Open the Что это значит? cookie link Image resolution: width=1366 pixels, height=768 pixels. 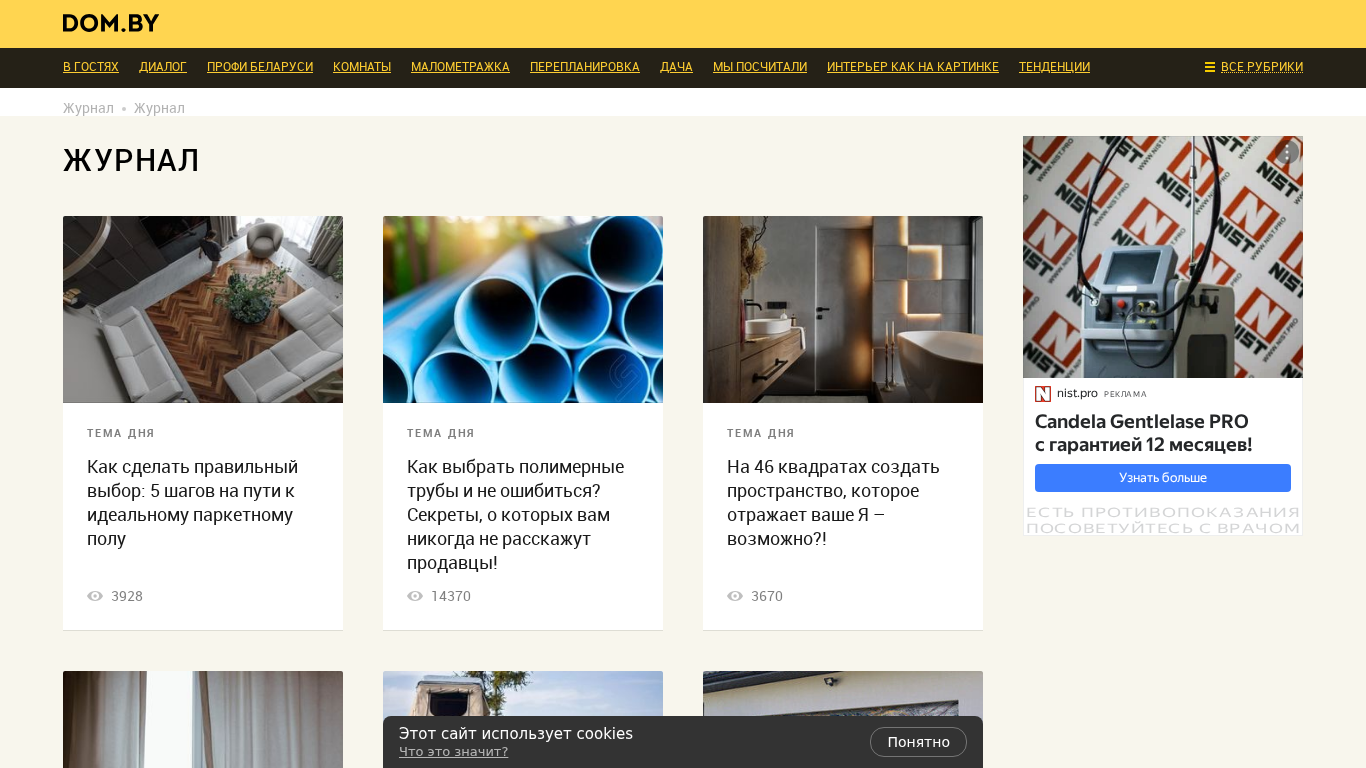tap(453, 752)
